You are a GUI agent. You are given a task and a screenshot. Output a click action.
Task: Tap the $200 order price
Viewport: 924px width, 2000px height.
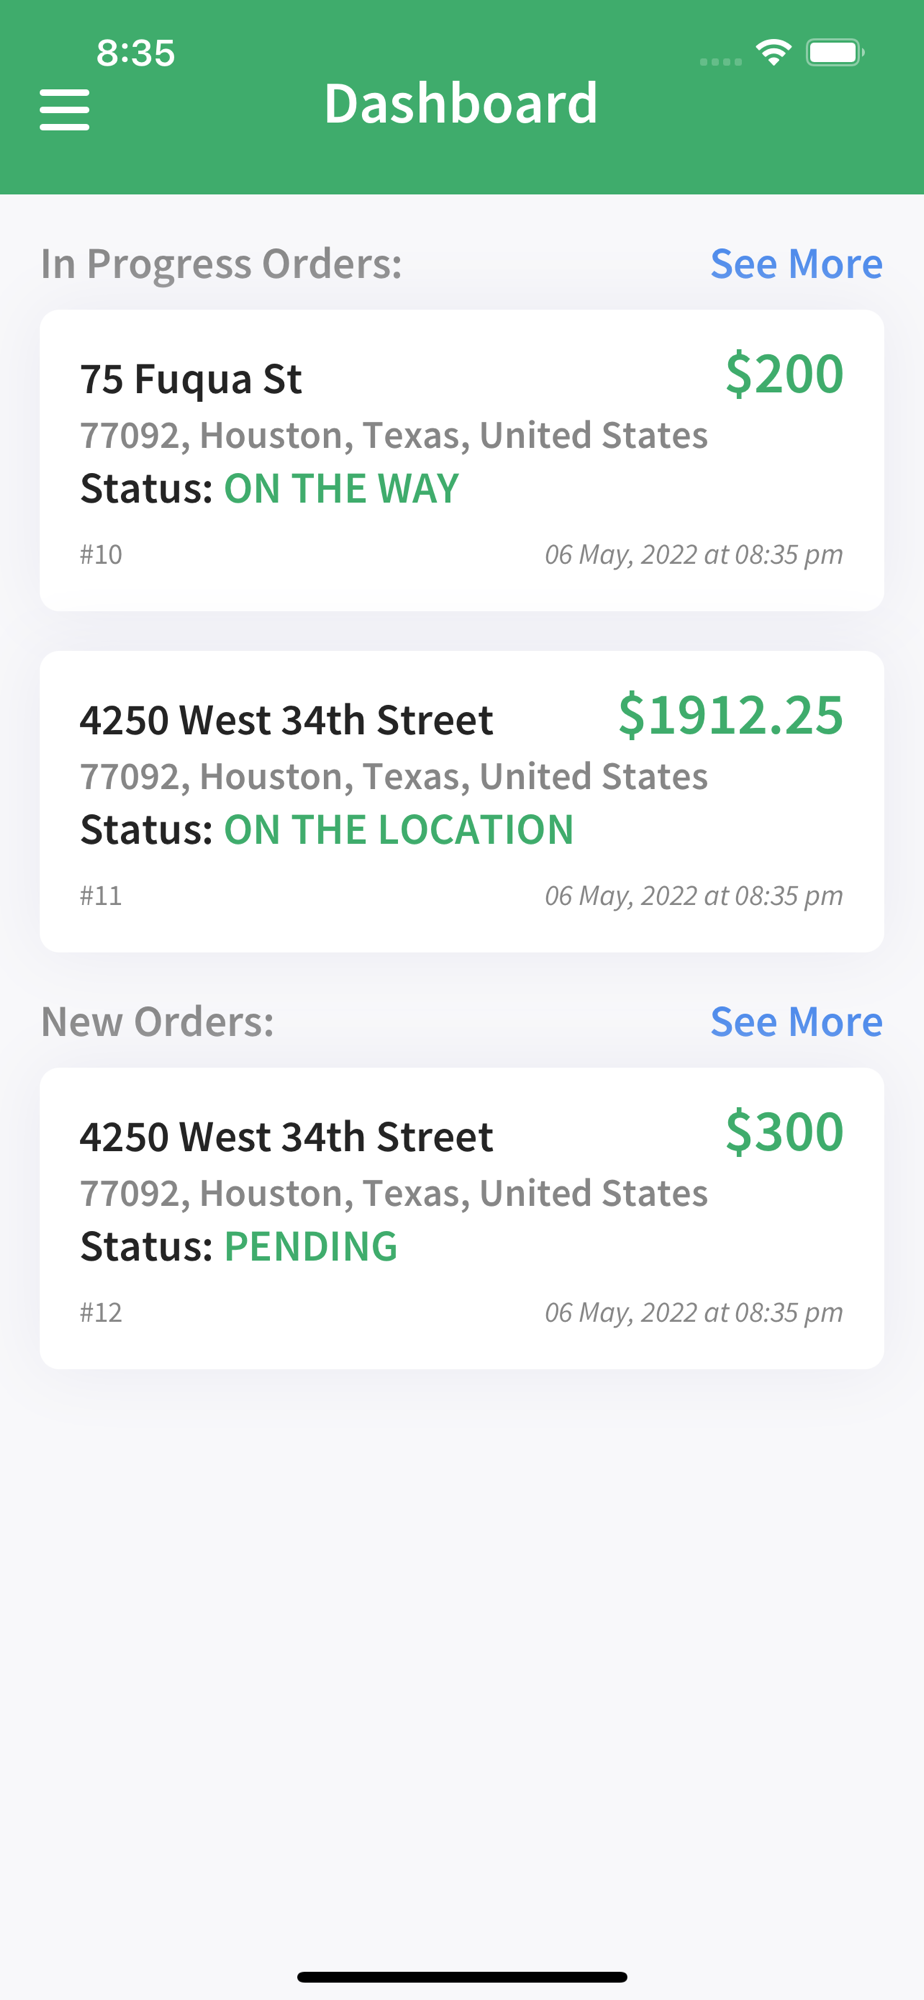pos(784,375)
